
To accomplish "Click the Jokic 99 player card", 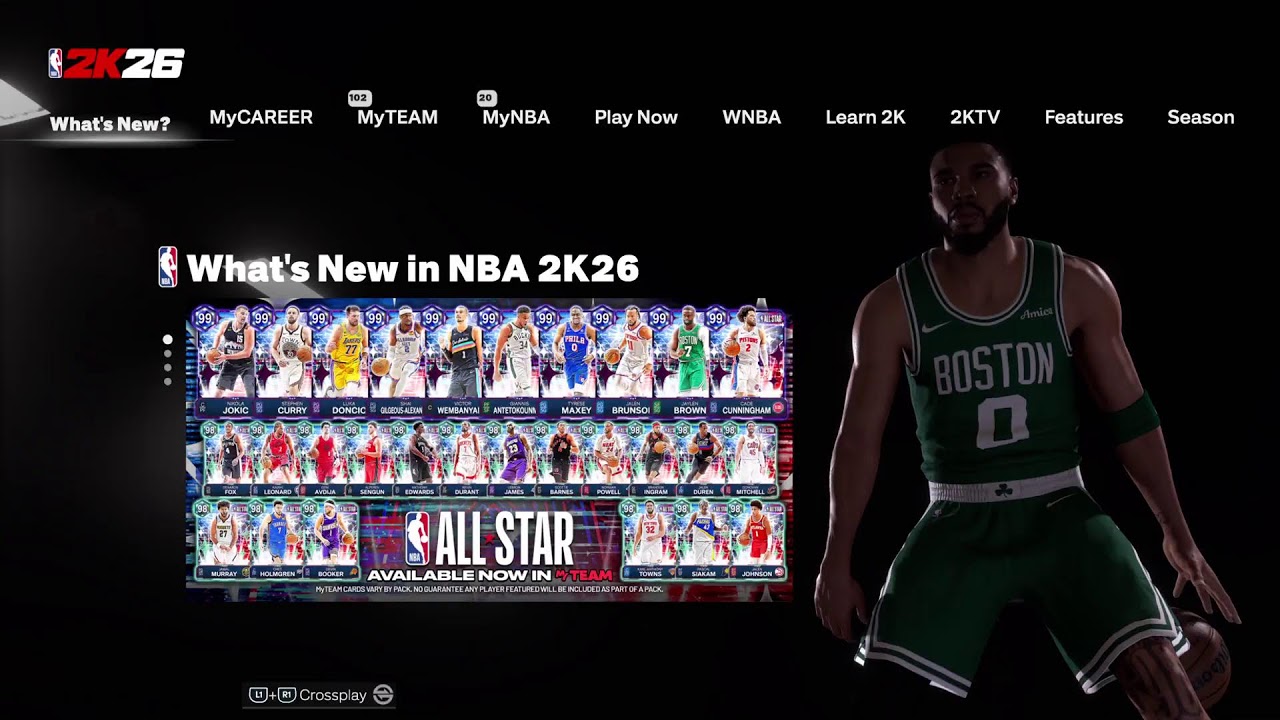I will pos(224,362).
